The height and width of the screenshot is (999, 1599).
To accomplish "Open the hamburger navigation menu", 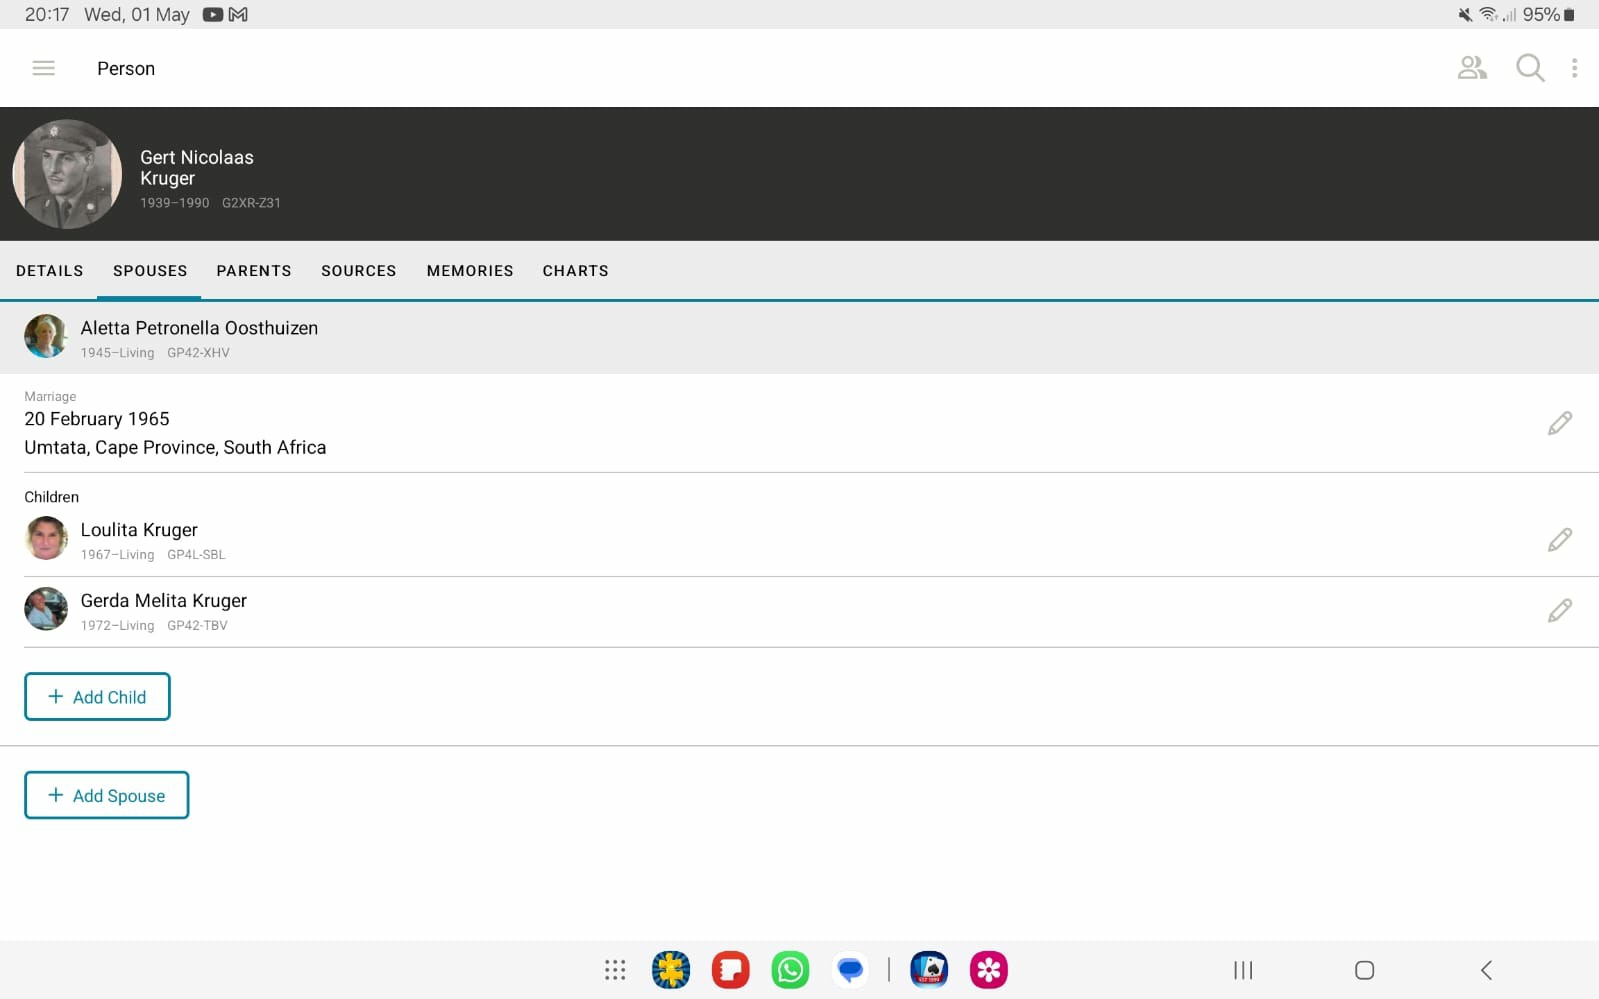I will [x=43, y=68].
